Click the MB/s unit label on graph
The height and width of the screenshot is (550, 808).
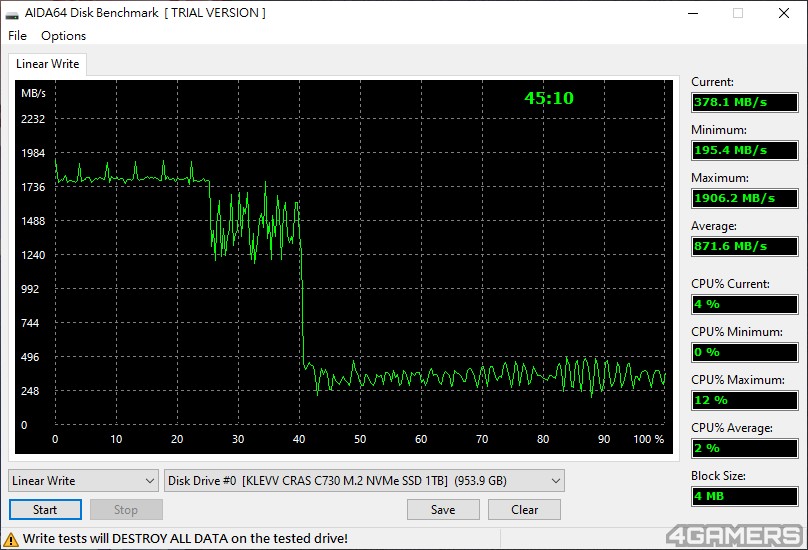coord(33,93)
